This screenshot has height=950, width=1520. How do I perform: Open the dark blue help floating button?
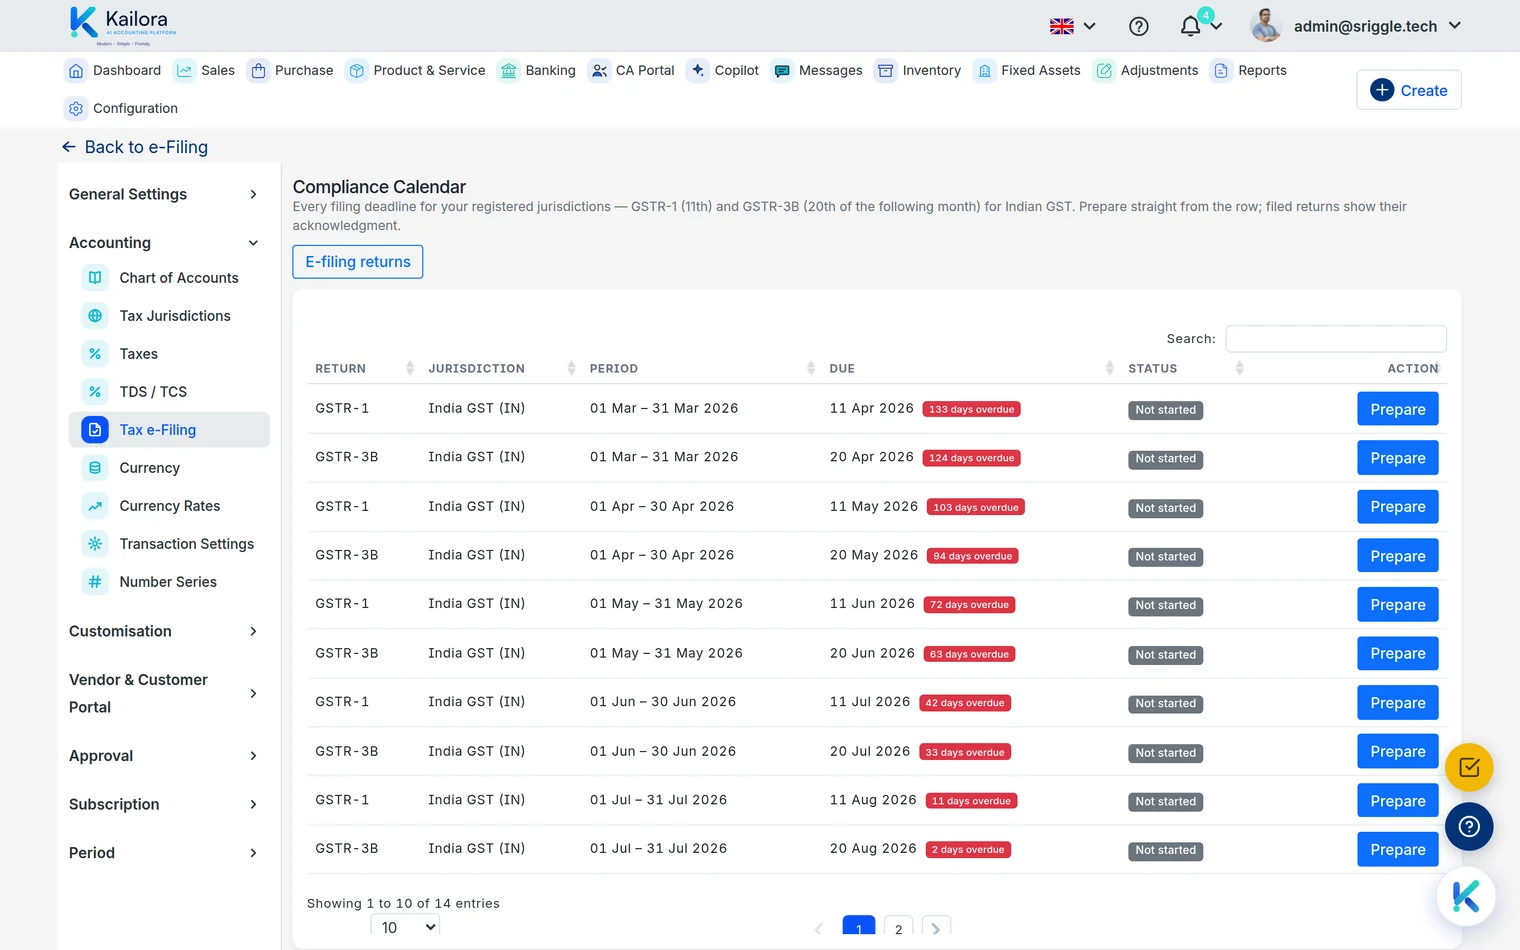point(1469,827)
